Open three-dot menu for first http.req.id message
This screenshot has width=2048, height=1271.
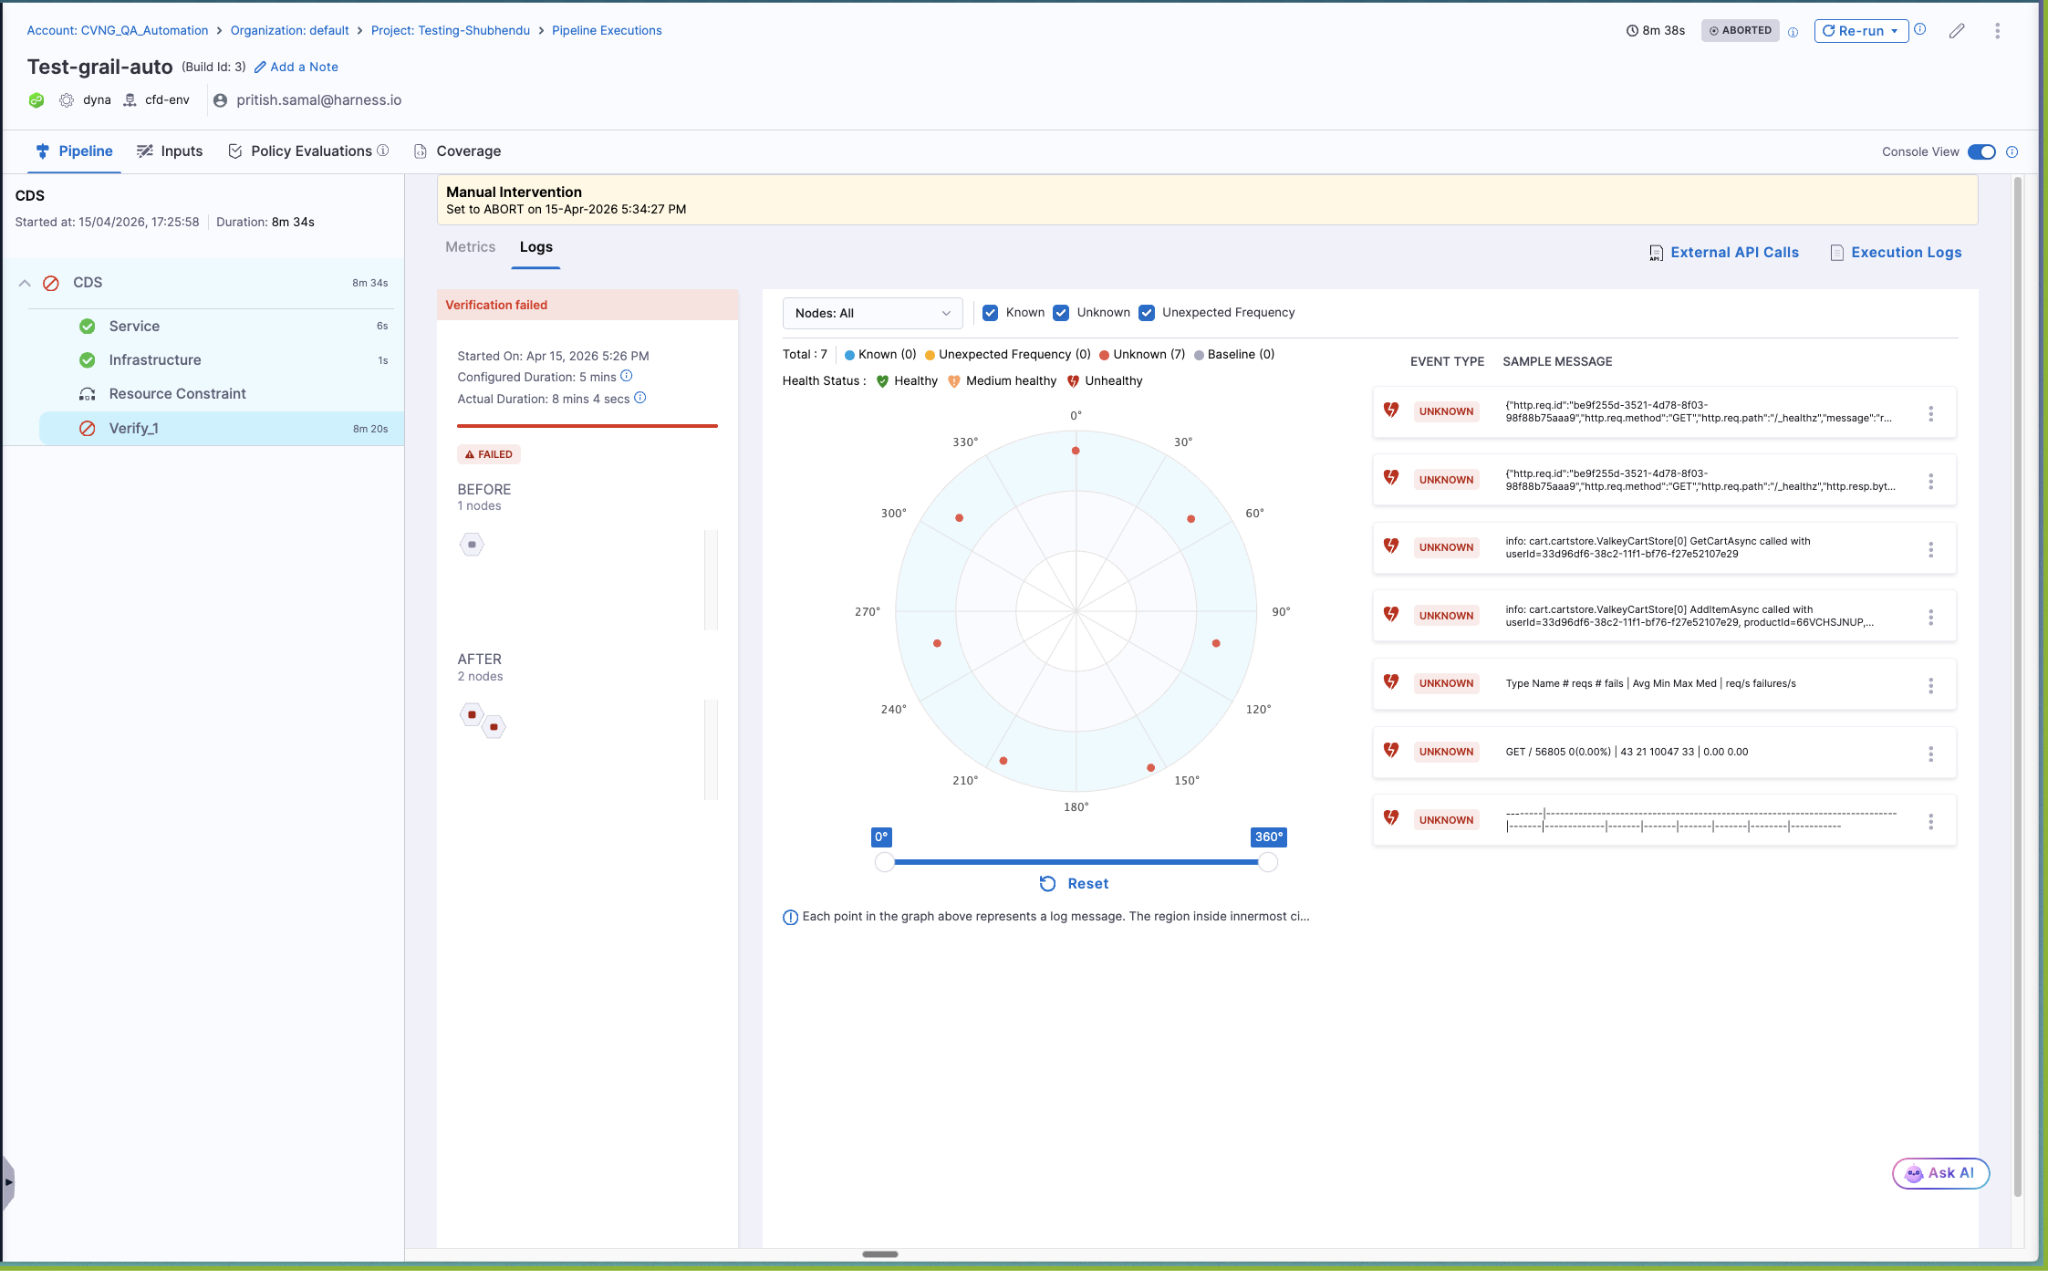(x=1930, y=413)
